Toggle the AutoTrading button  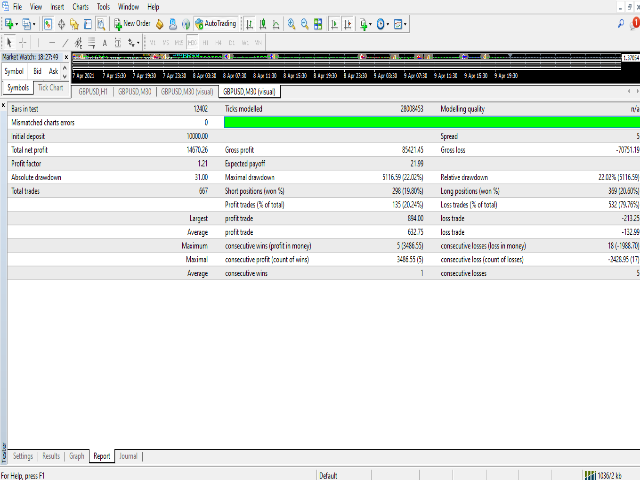(216, 23)
